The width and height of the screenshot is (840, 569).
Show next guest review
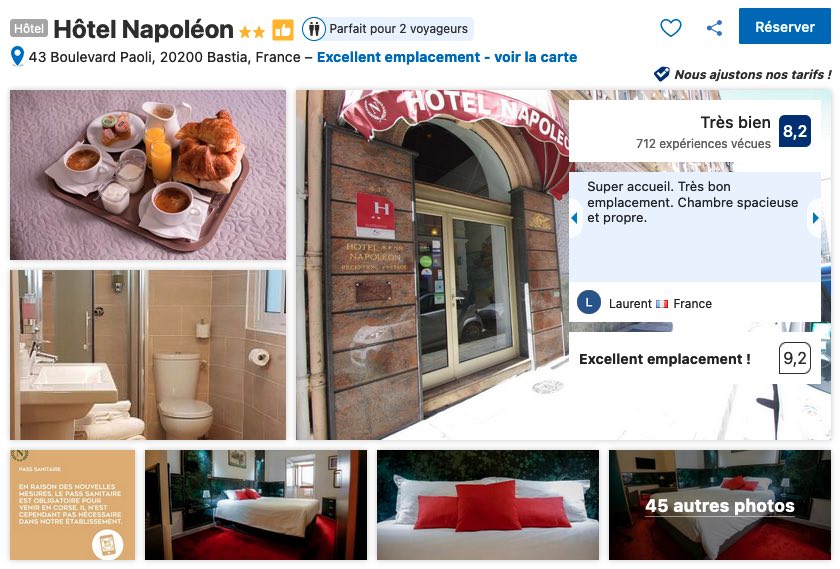pyautogui.click(x=815, y=218)
